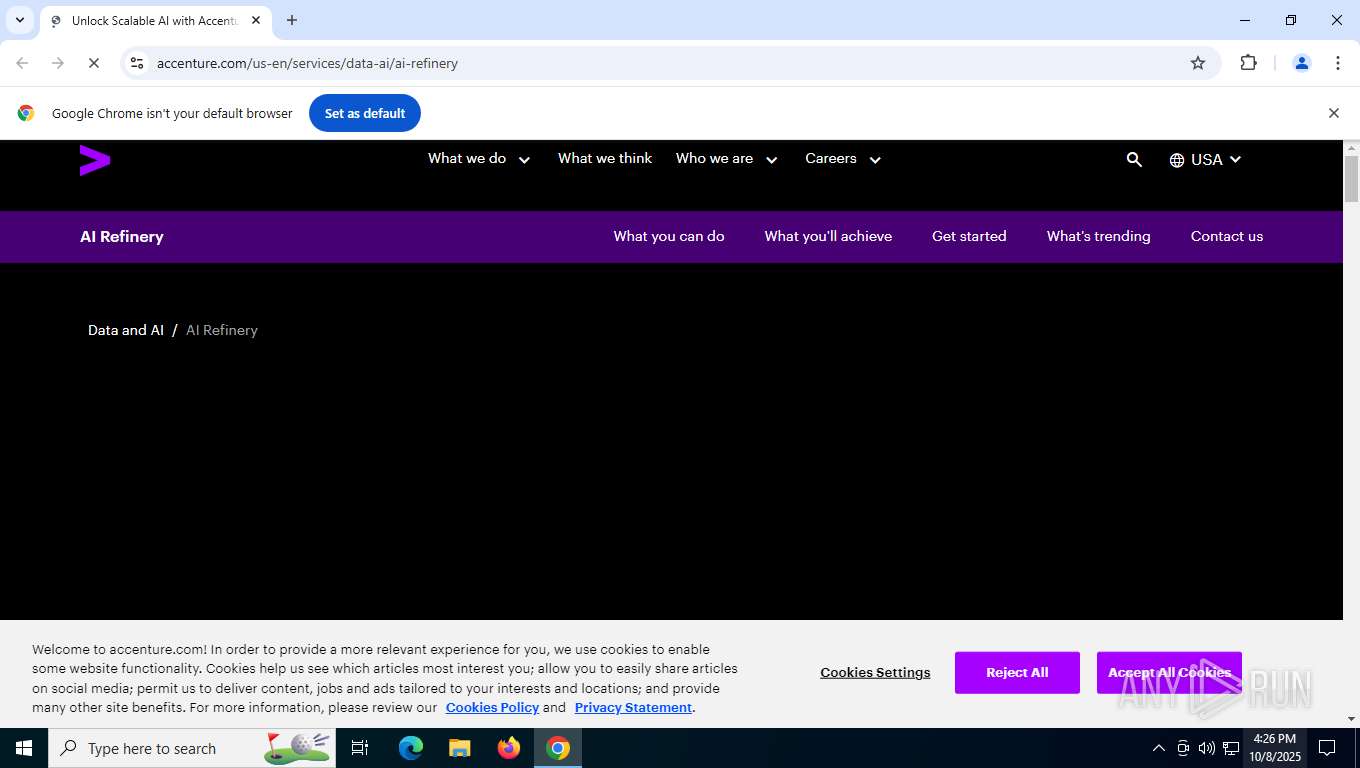Click the Data and AI breadcrumb
This screenshot has height=768, width=1360.
pyautogui.click(x=126, y=330)
